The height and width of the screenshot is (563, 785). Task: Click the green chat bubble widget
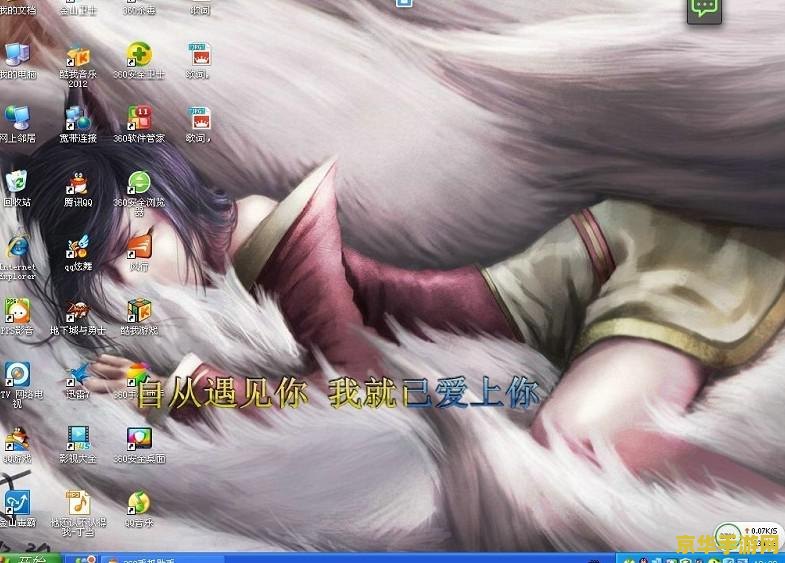point(704,8)
